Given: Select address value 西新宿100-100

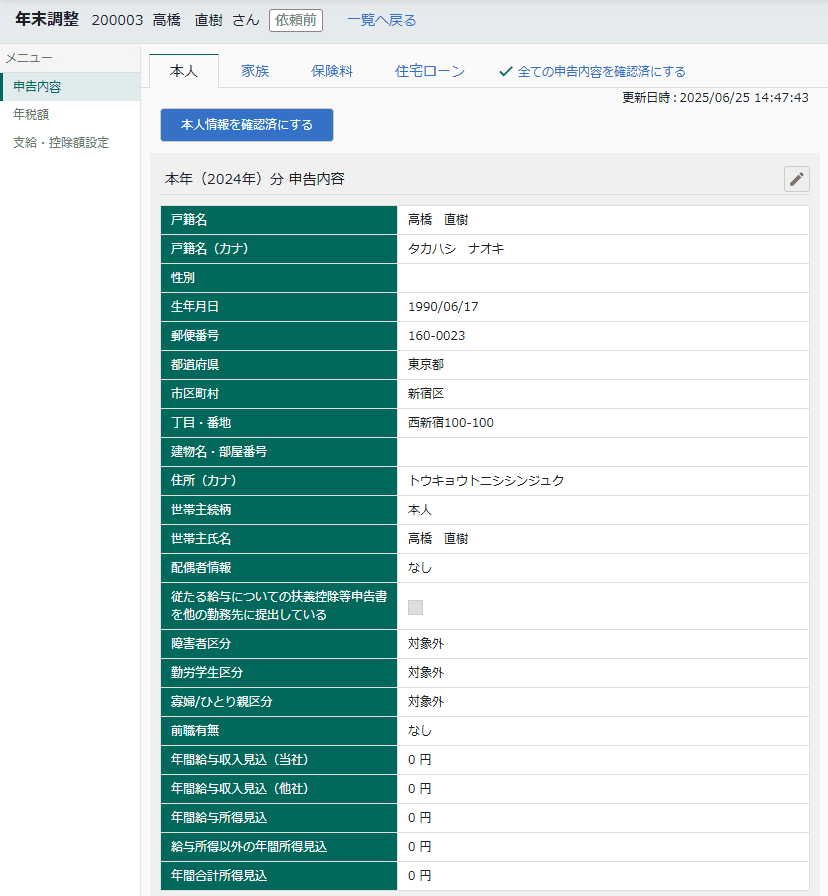Looking at the screenshot, I should (x=450, y=423).
